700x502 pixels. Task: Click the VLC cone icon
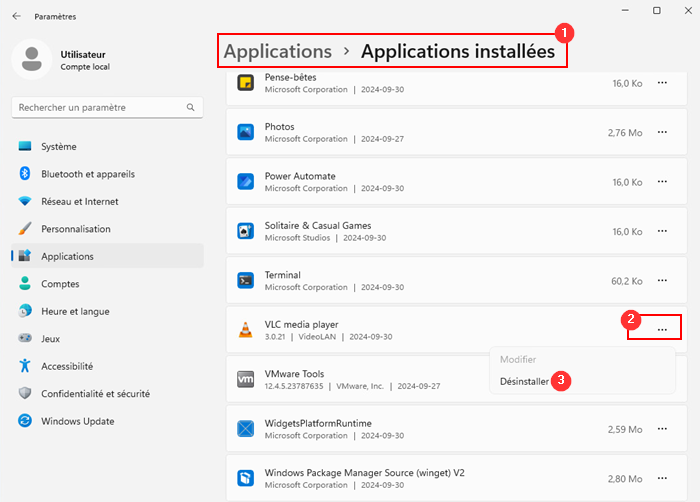246,330
